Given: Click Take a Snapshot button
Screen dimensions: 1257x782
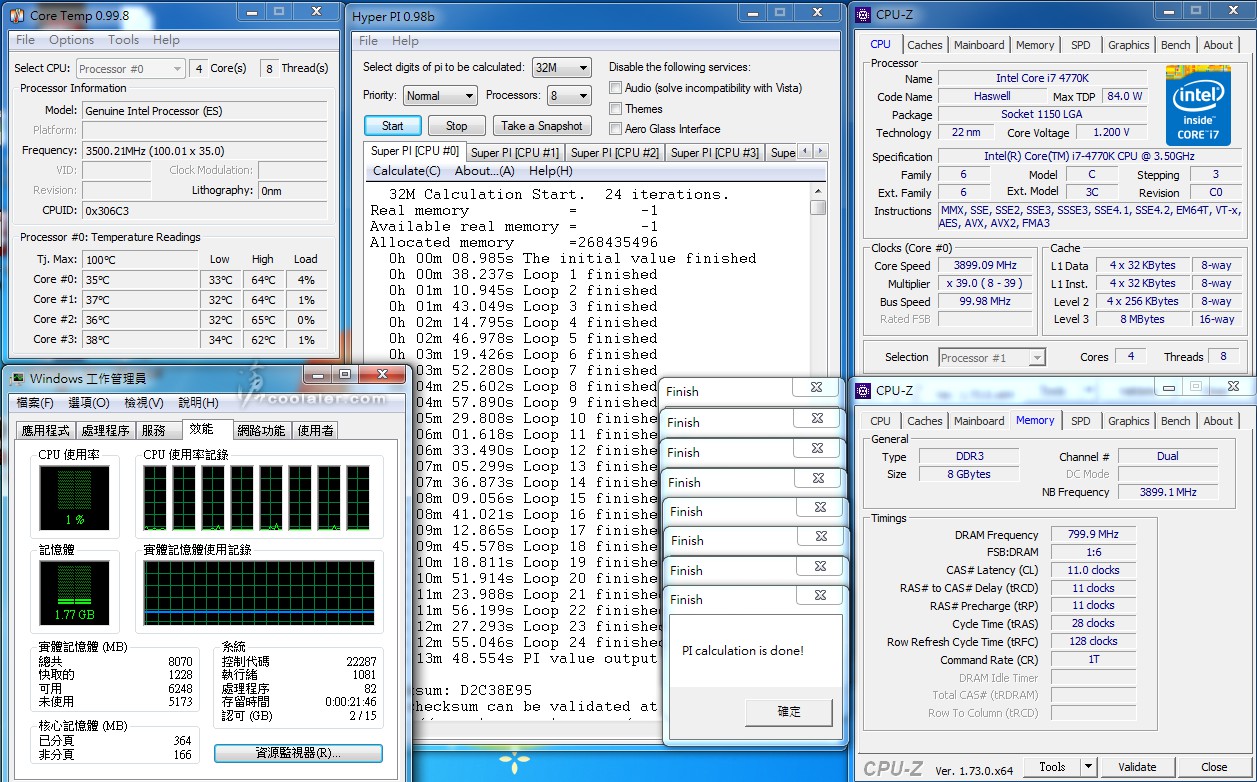Looking at the screenshot, I should tap(542, 126).
